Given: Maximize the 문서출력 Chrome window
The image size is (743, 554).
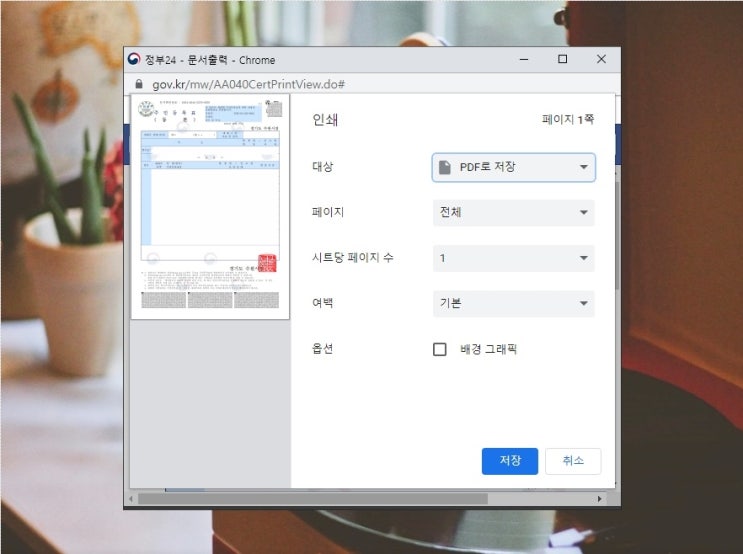Looking at the screenshot, I should coord(562,59).
